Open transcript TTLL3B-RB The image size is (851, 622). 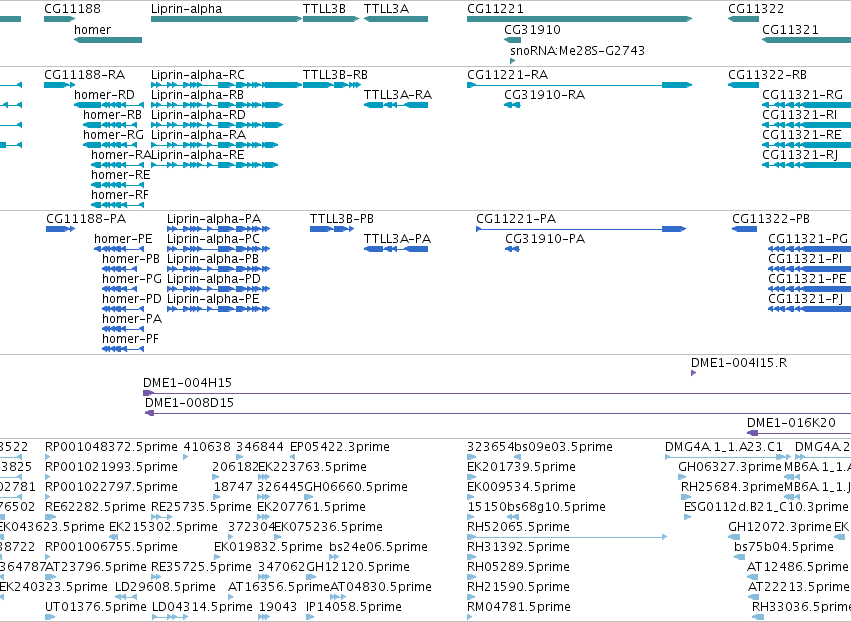click(335, 75)
